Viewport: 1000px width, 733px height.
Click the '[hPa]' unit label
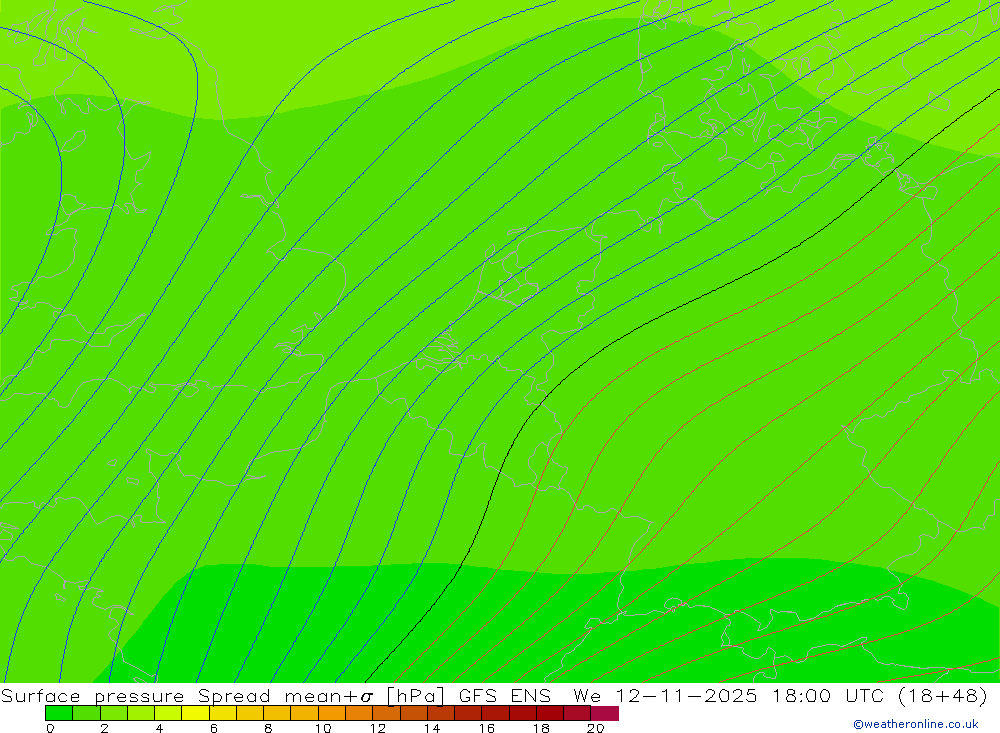[x=416, y=695]
